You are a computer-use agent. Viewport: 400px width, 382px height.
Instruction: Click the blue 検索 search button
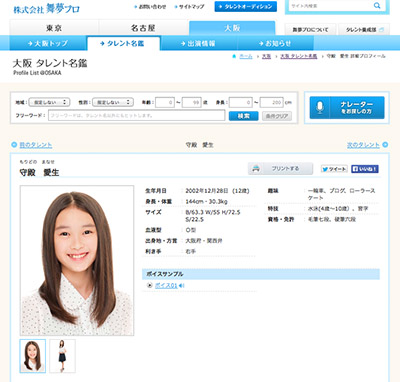click(244, 116)
